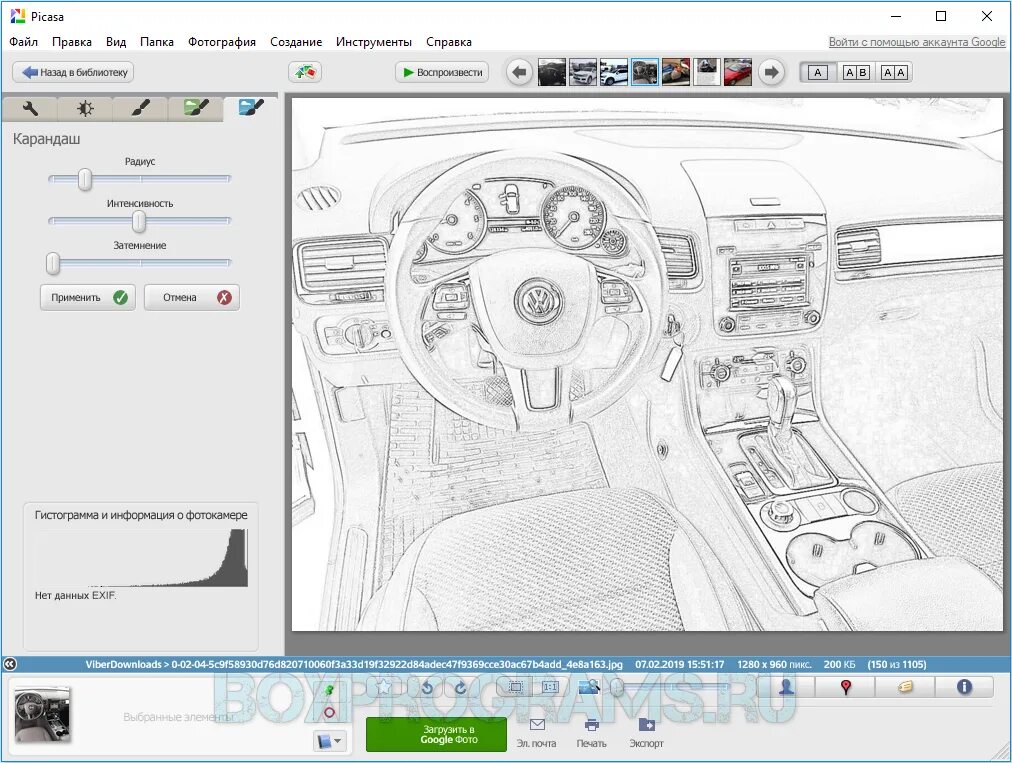Open the Правка menu

[72, 42]
